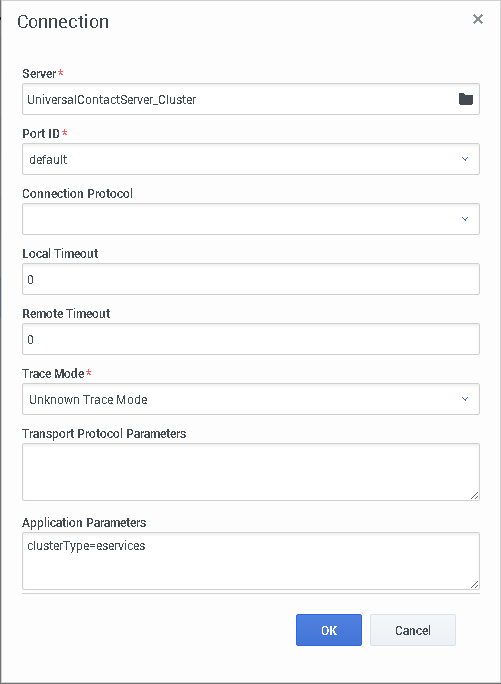Expand the Trace Mode dropdown arrow
501x684 pixels.
coord(465,399)
